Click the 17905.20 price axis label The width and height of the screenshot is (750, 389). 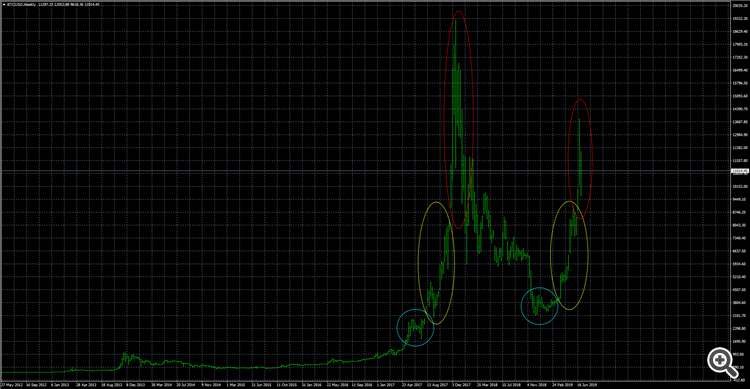tap(740, 44)
